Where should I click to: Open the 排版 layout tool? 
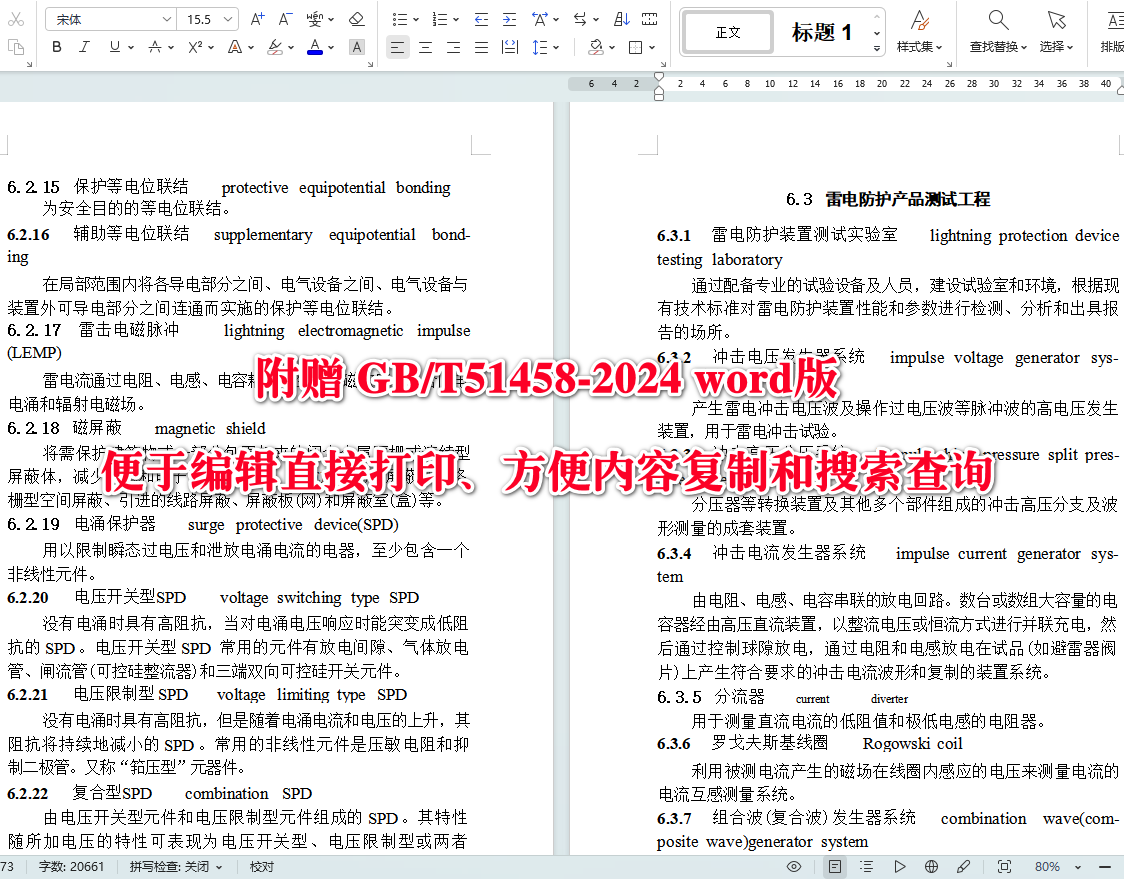1113,32
